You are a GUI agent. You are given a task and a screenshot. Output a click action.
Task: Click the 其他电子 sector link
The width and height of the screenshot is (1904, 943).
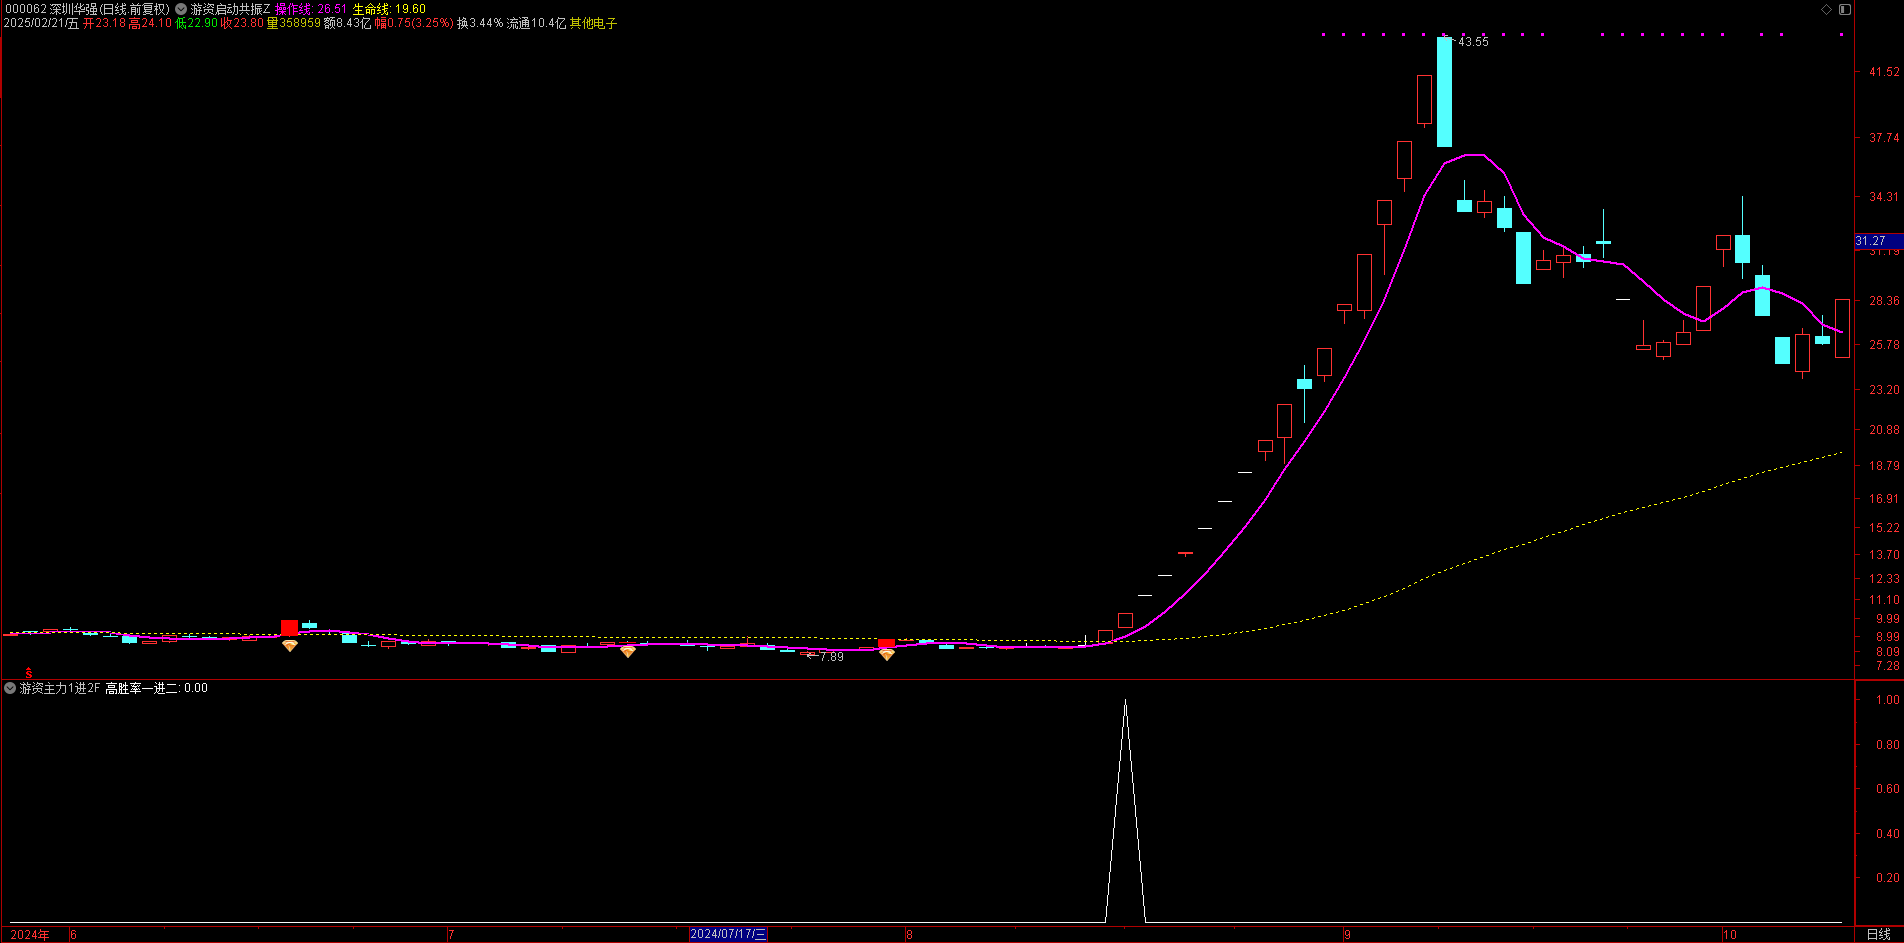coord(594,23)
